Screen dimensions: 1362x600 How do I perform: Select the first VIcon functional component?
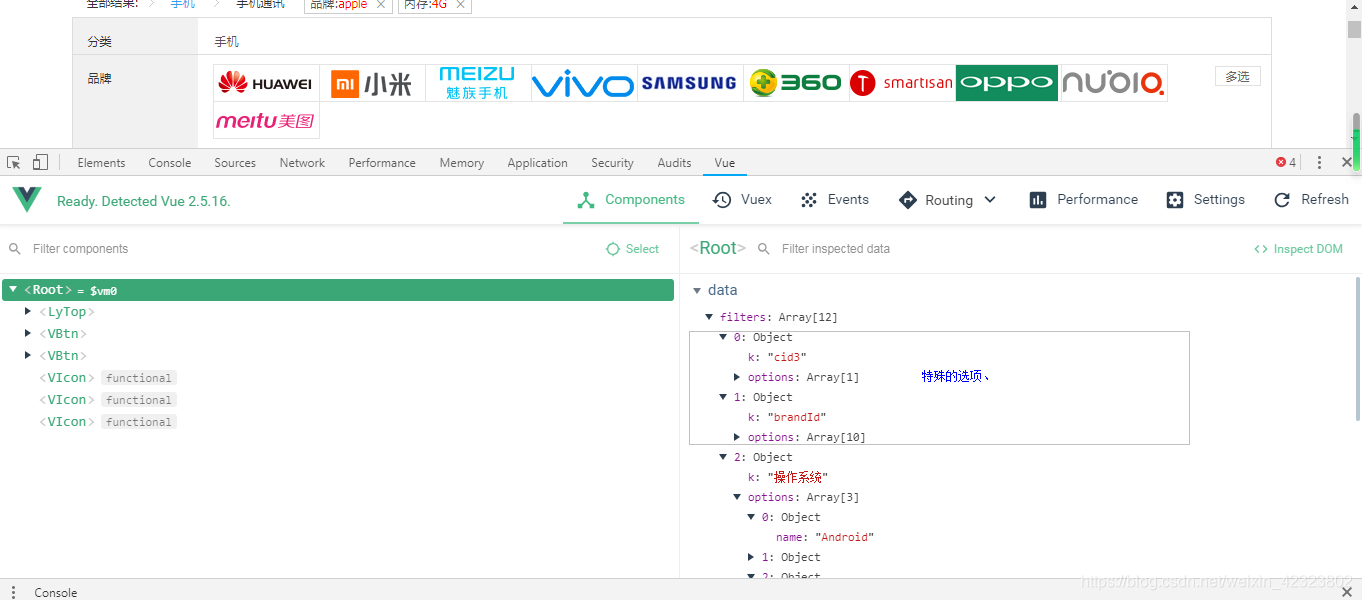(x=107, y=378)
